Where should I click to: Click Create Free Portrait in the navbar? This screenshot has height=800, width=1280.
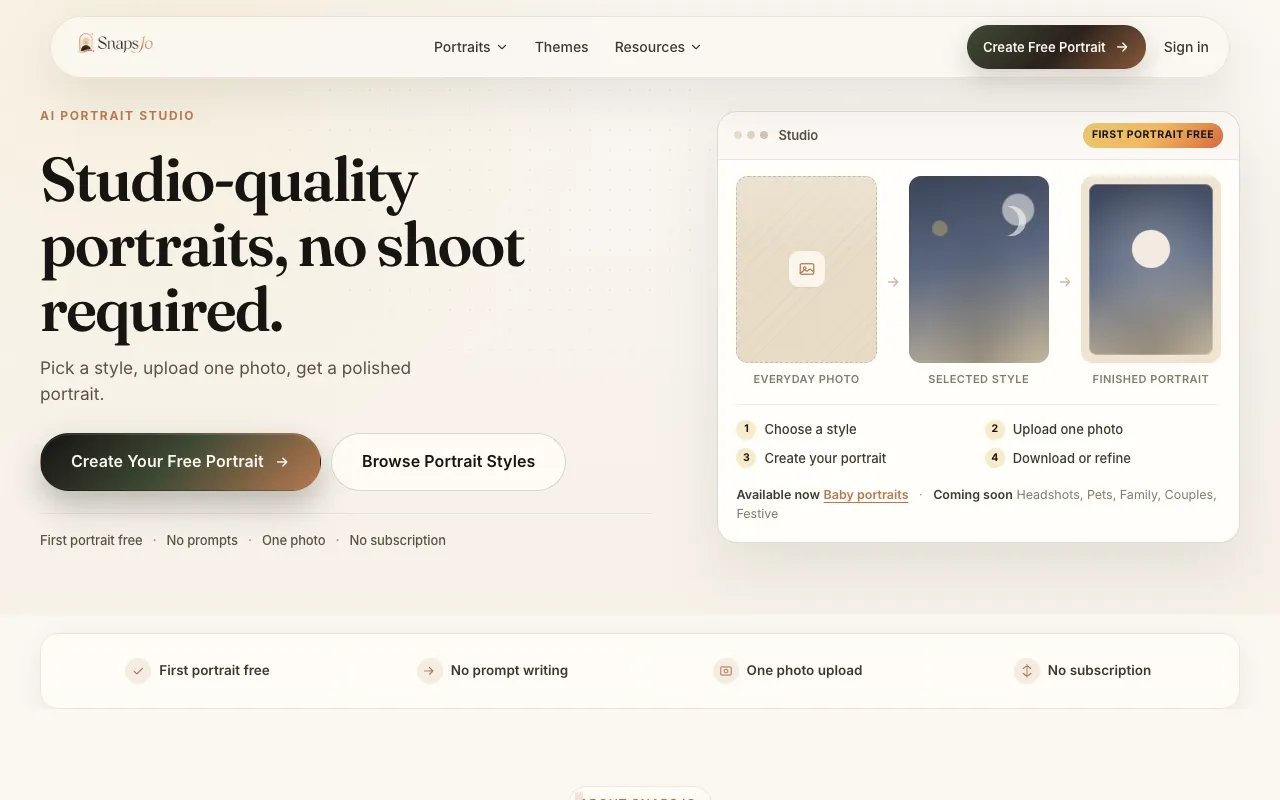[1056, 47]
